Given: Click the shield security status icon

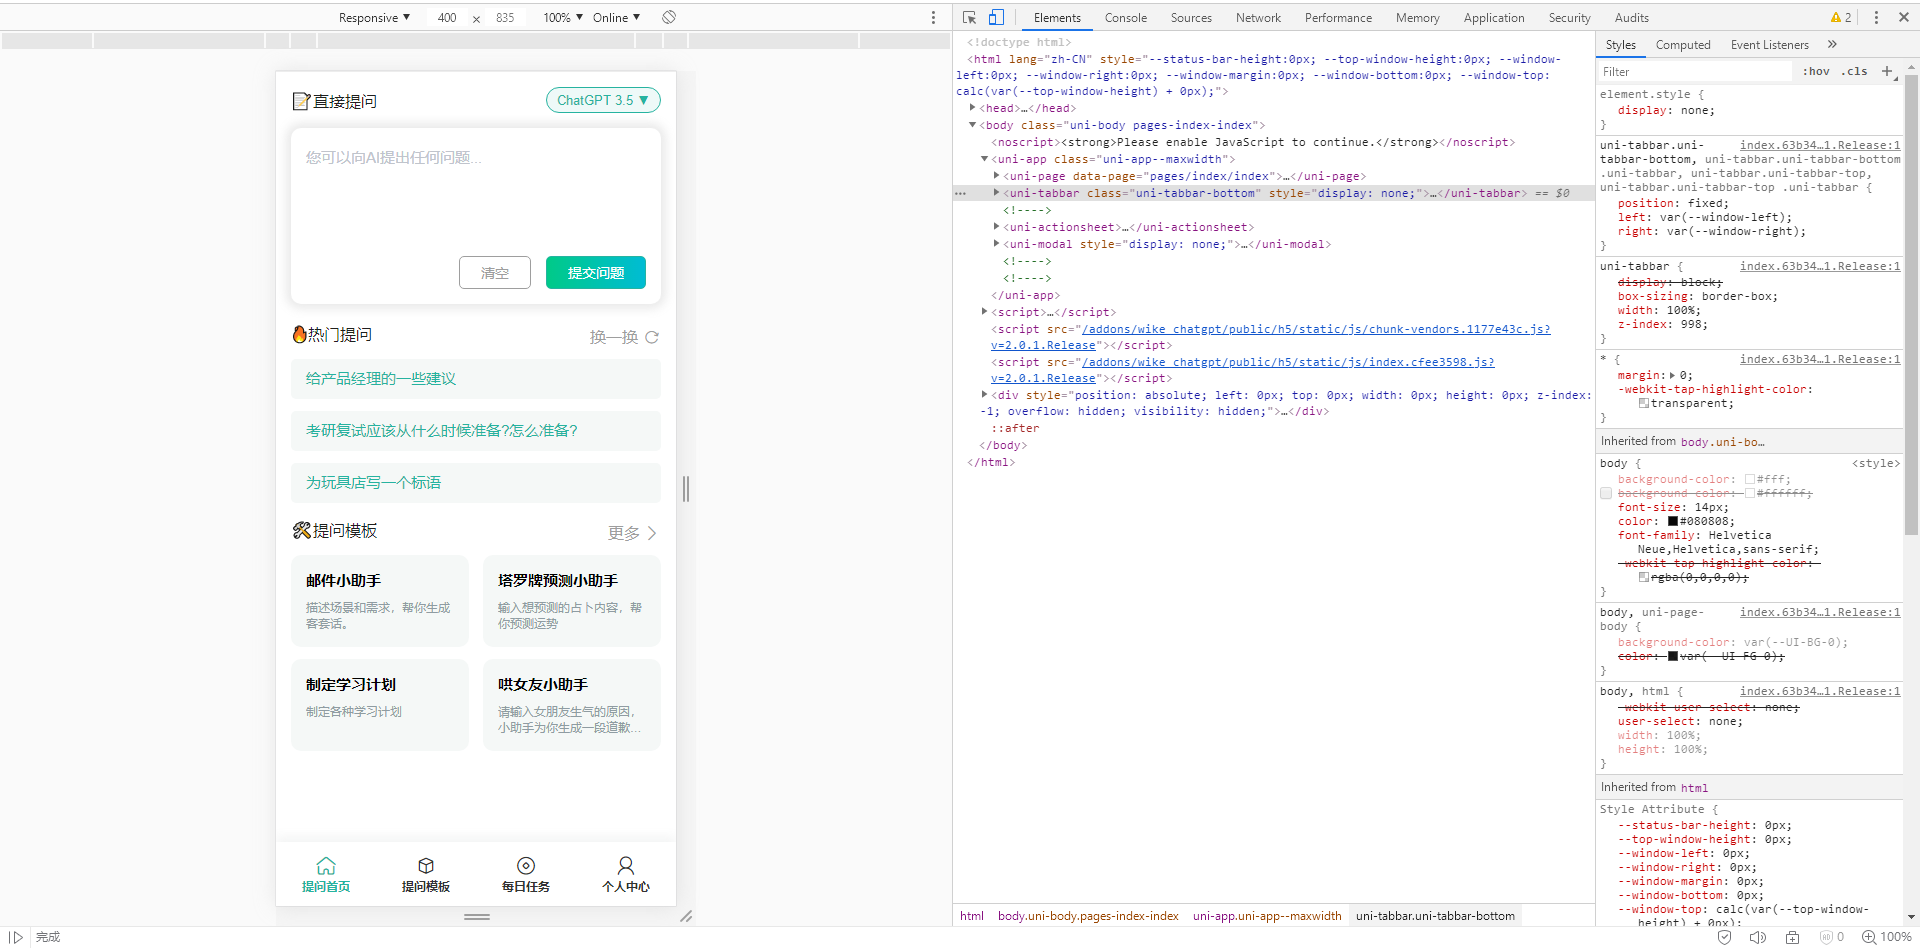Looking at the screenshot, I should (x=1724, y=937).
